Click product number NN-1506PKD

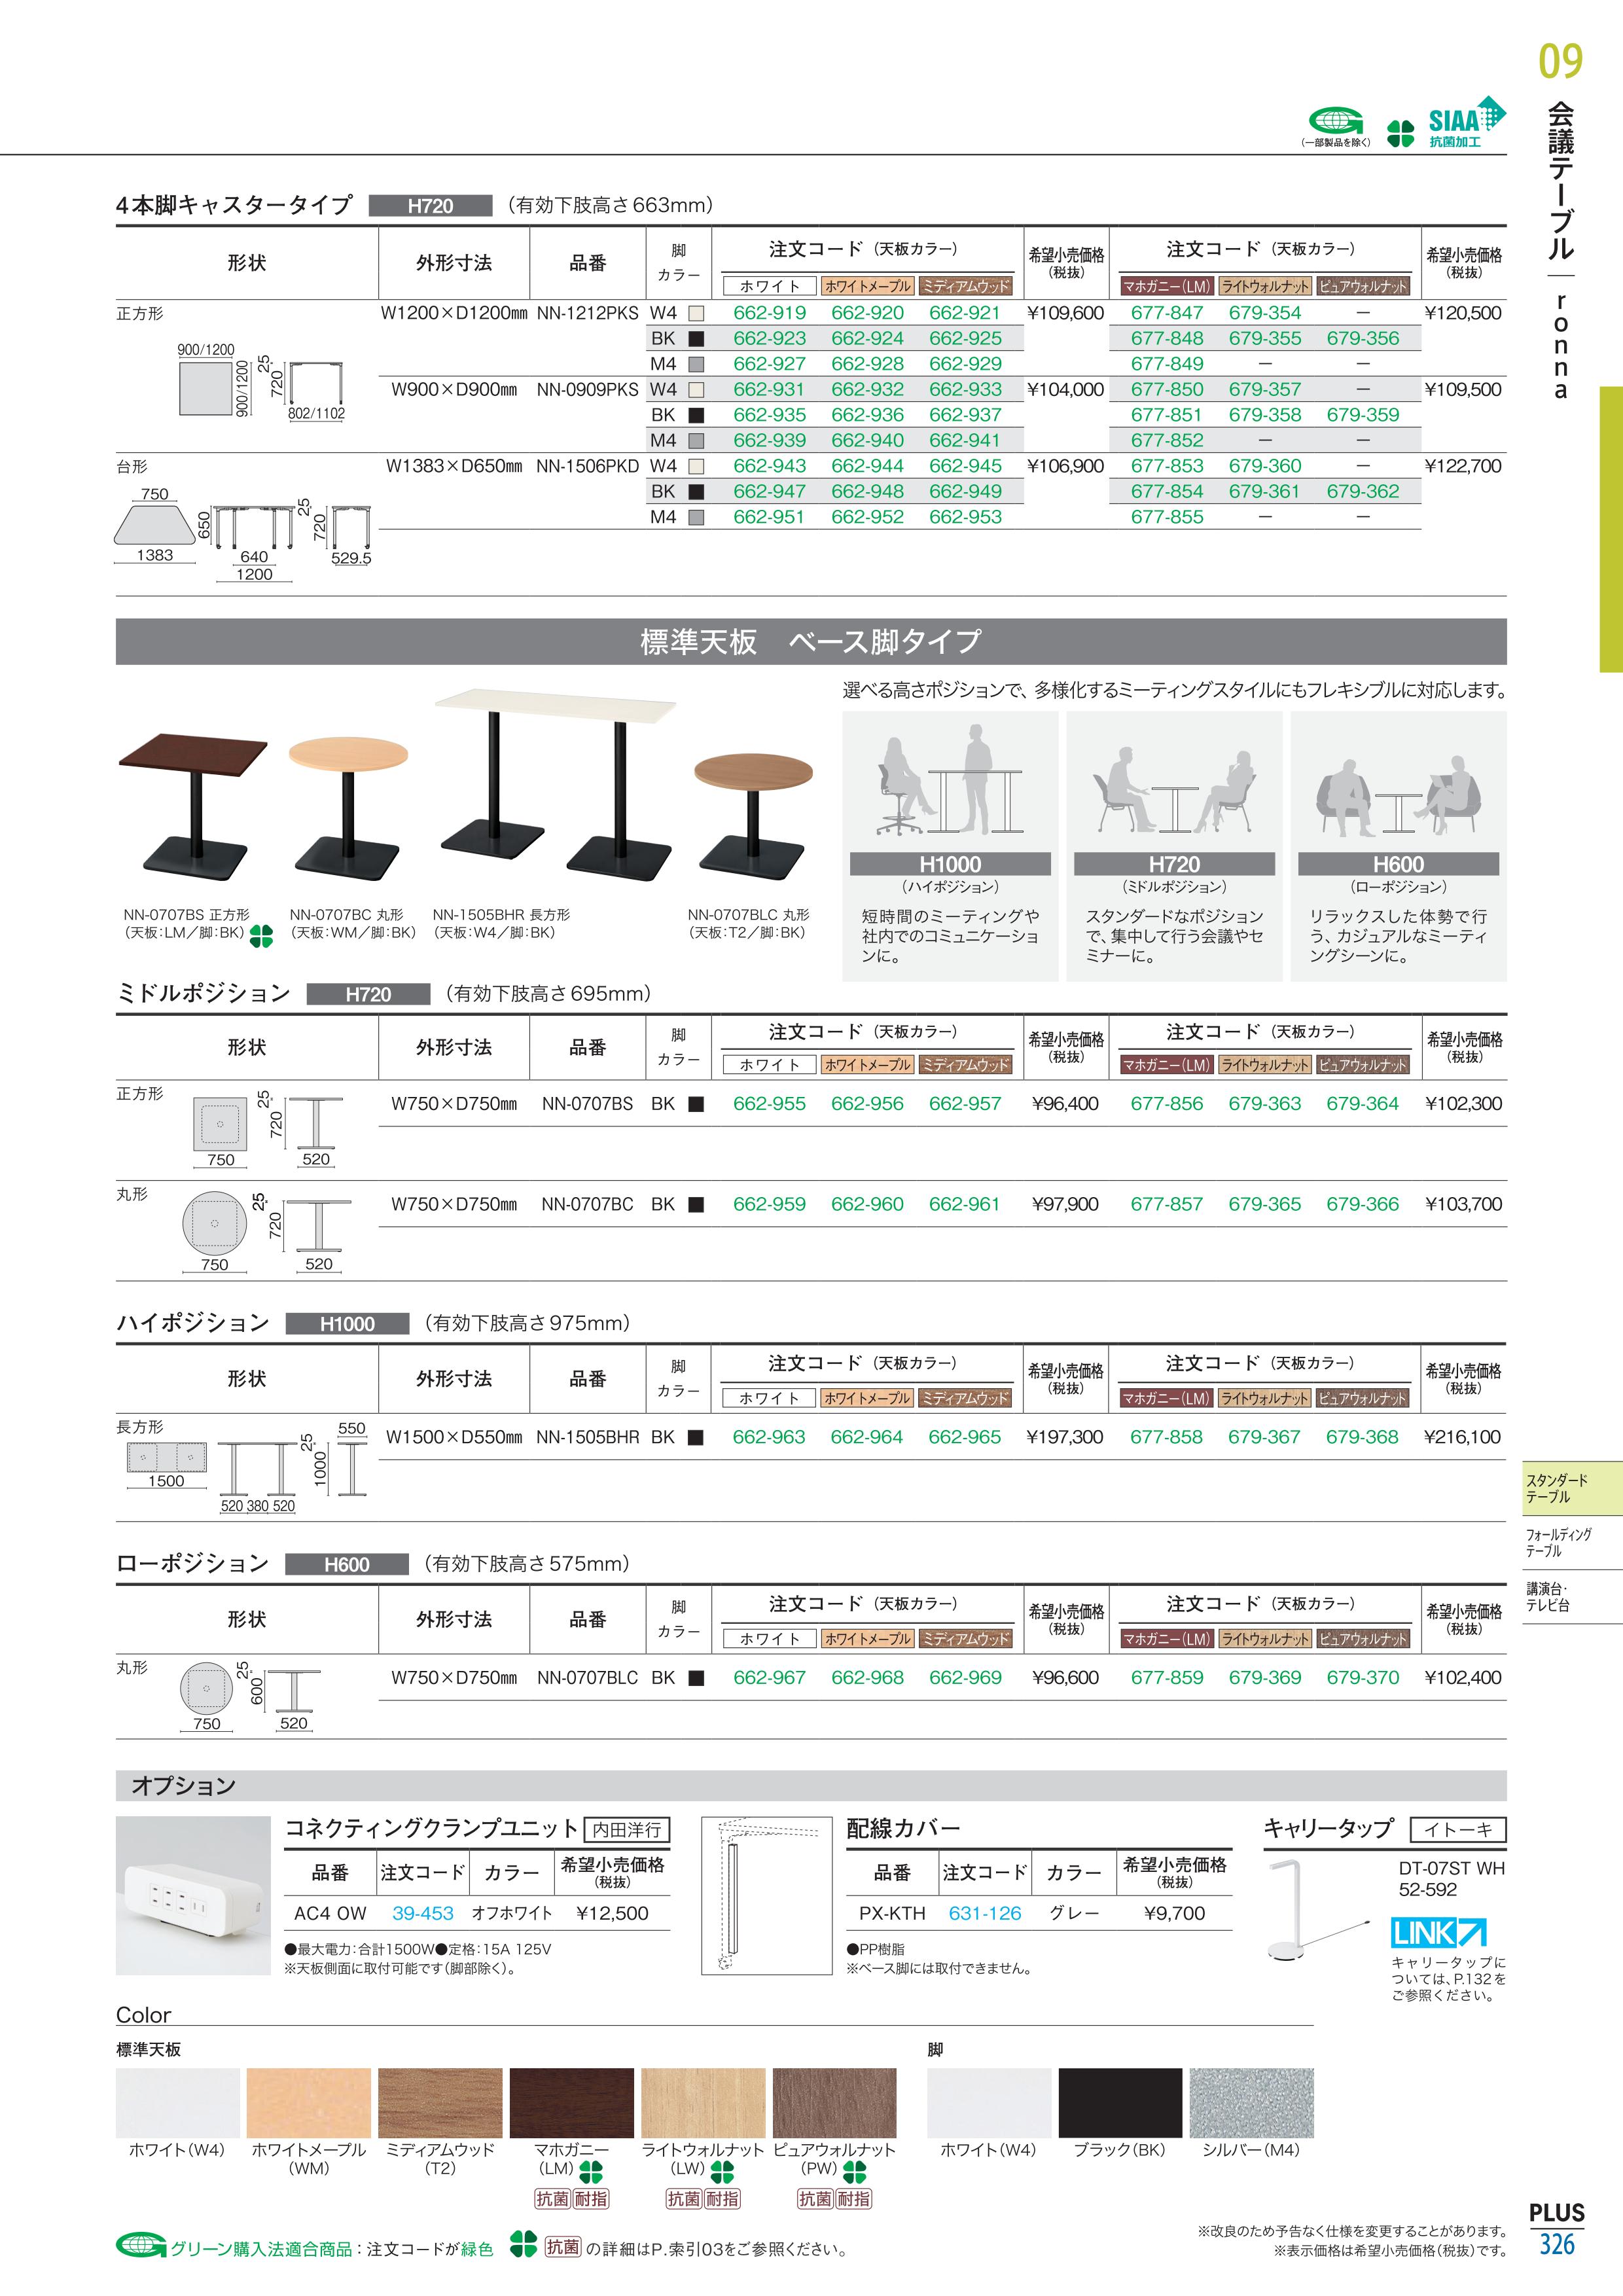(x=588, y=466)
